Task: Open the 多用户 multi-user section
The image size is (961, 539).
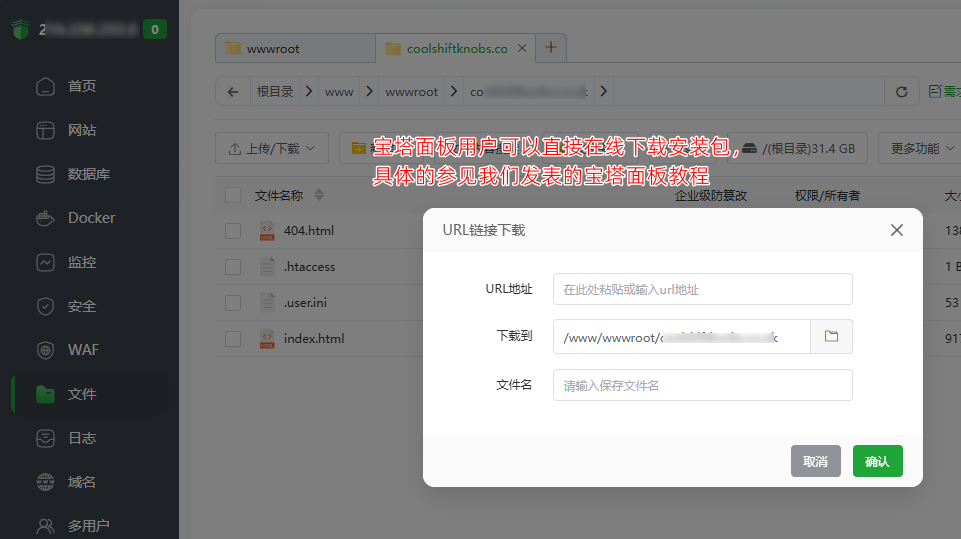Action: (91, 526)
